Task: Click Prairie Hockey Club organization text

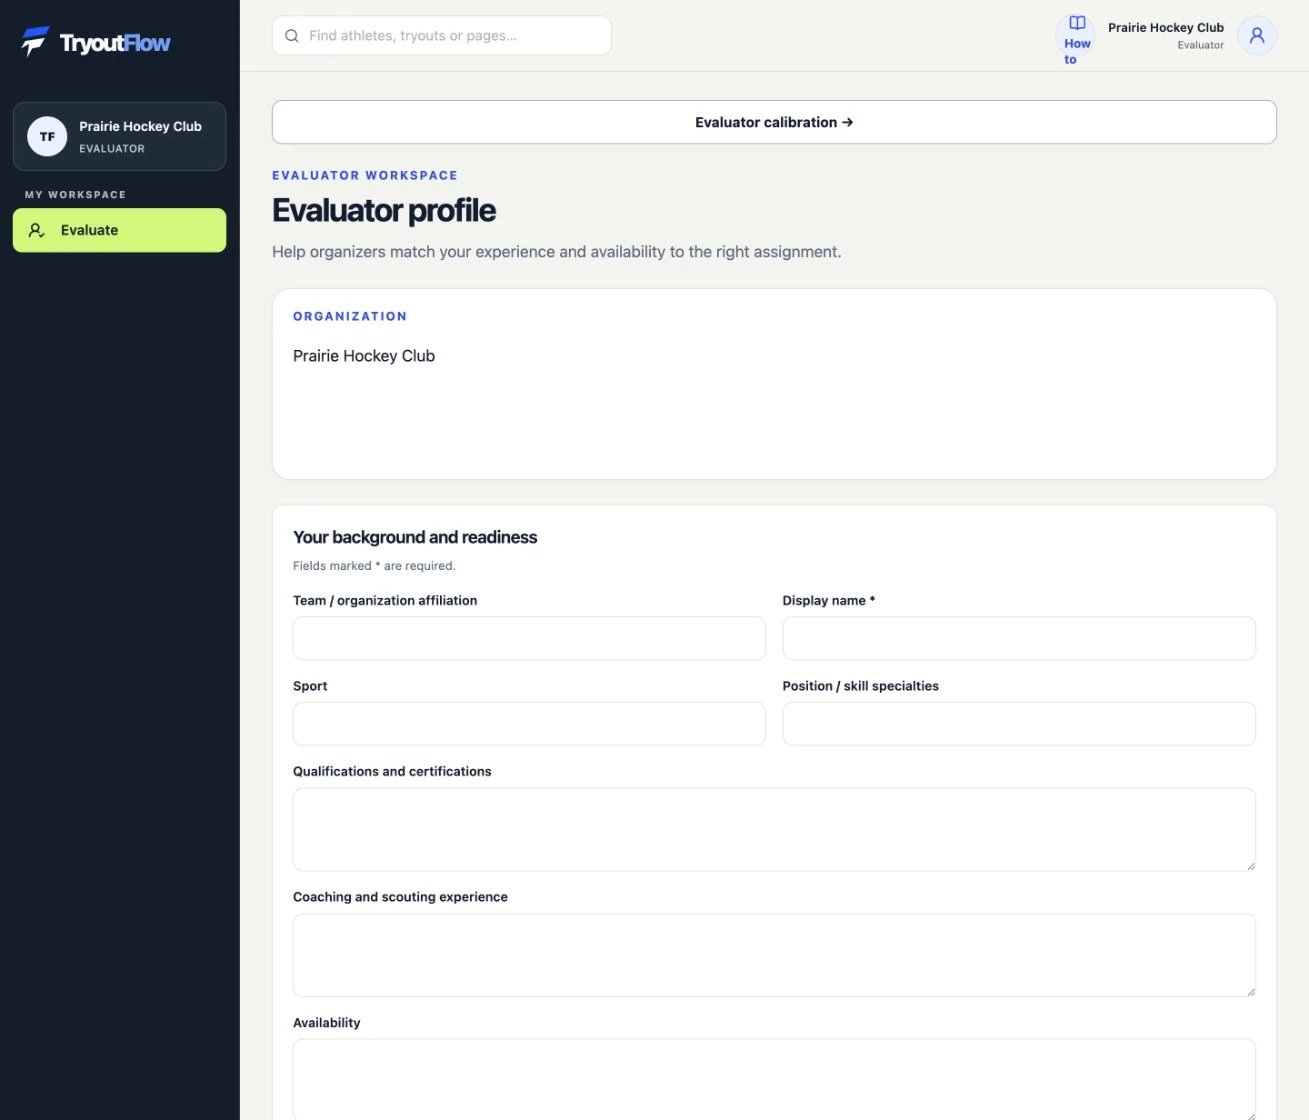Action: 364,356
